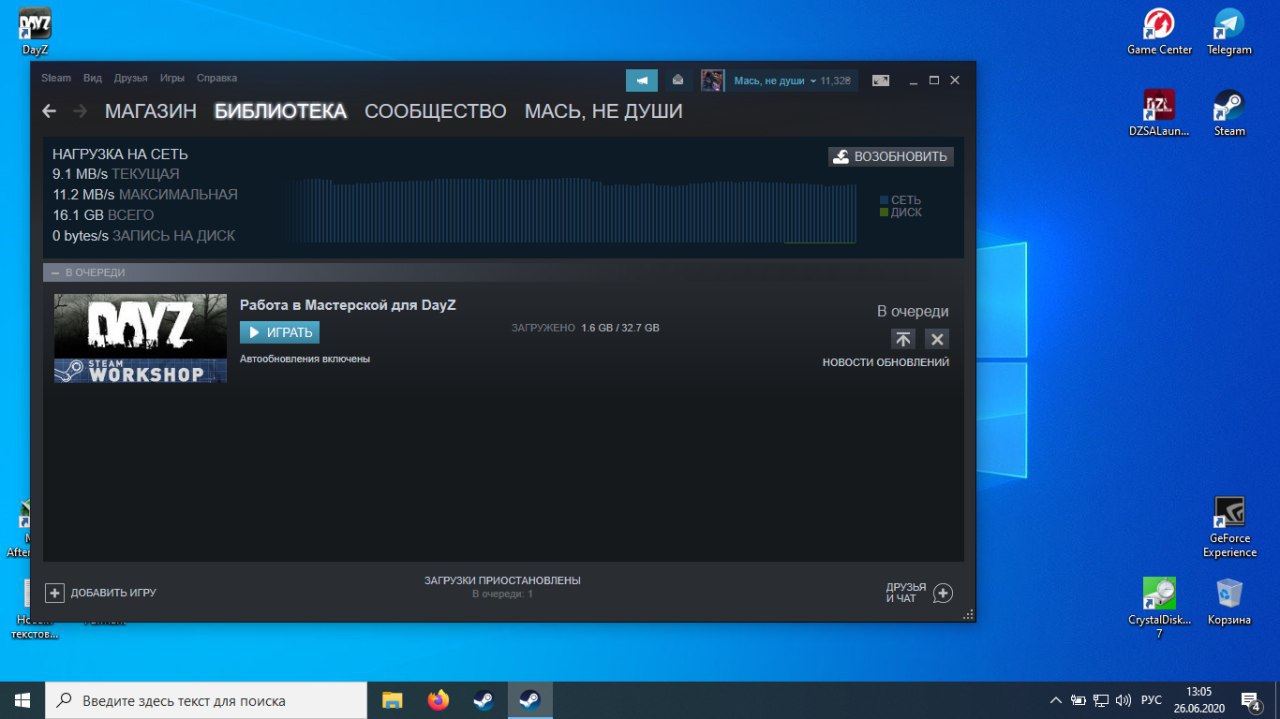Image resolution: width=1280 pixels, height=719 pixels.
Task: Click Автообновления включены text
Action: [x=305, y=358]
